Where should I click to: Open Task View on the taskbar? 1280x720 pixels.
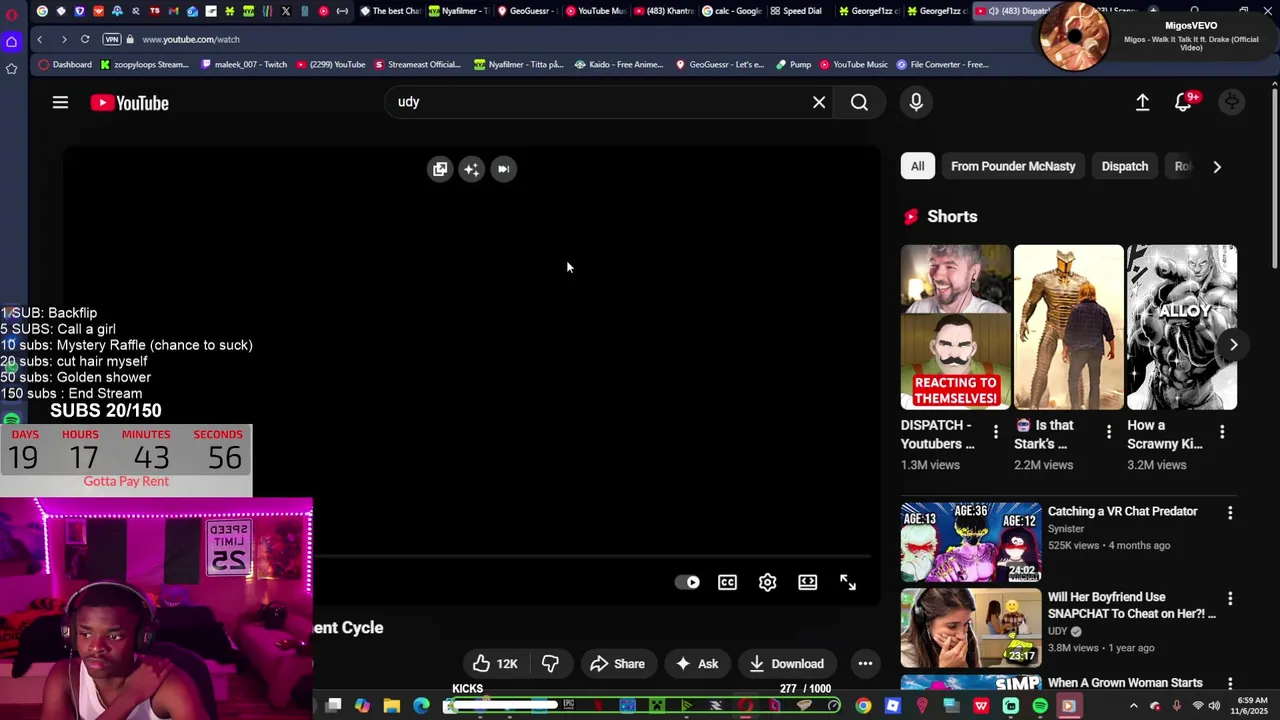(333, 705)
